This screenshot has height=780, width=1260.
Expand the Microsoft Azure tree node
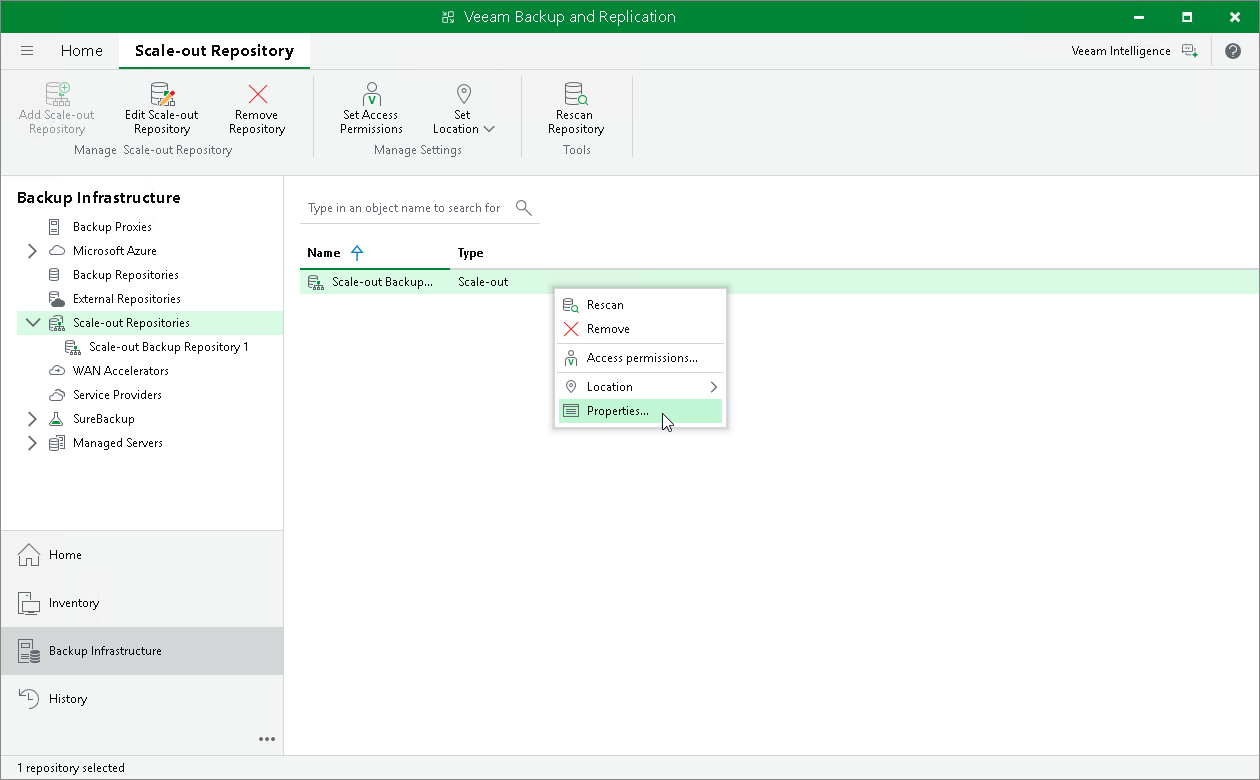click(32, 251)
